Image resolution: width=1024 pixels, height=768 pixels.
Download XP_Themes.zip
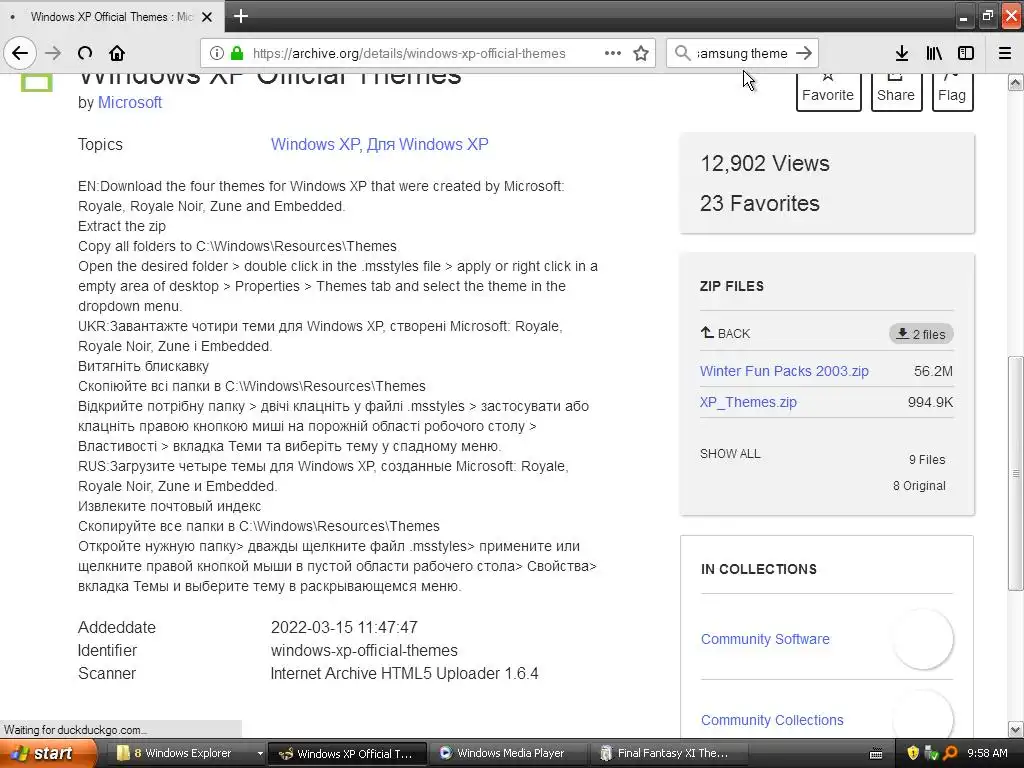coord(748,402)
